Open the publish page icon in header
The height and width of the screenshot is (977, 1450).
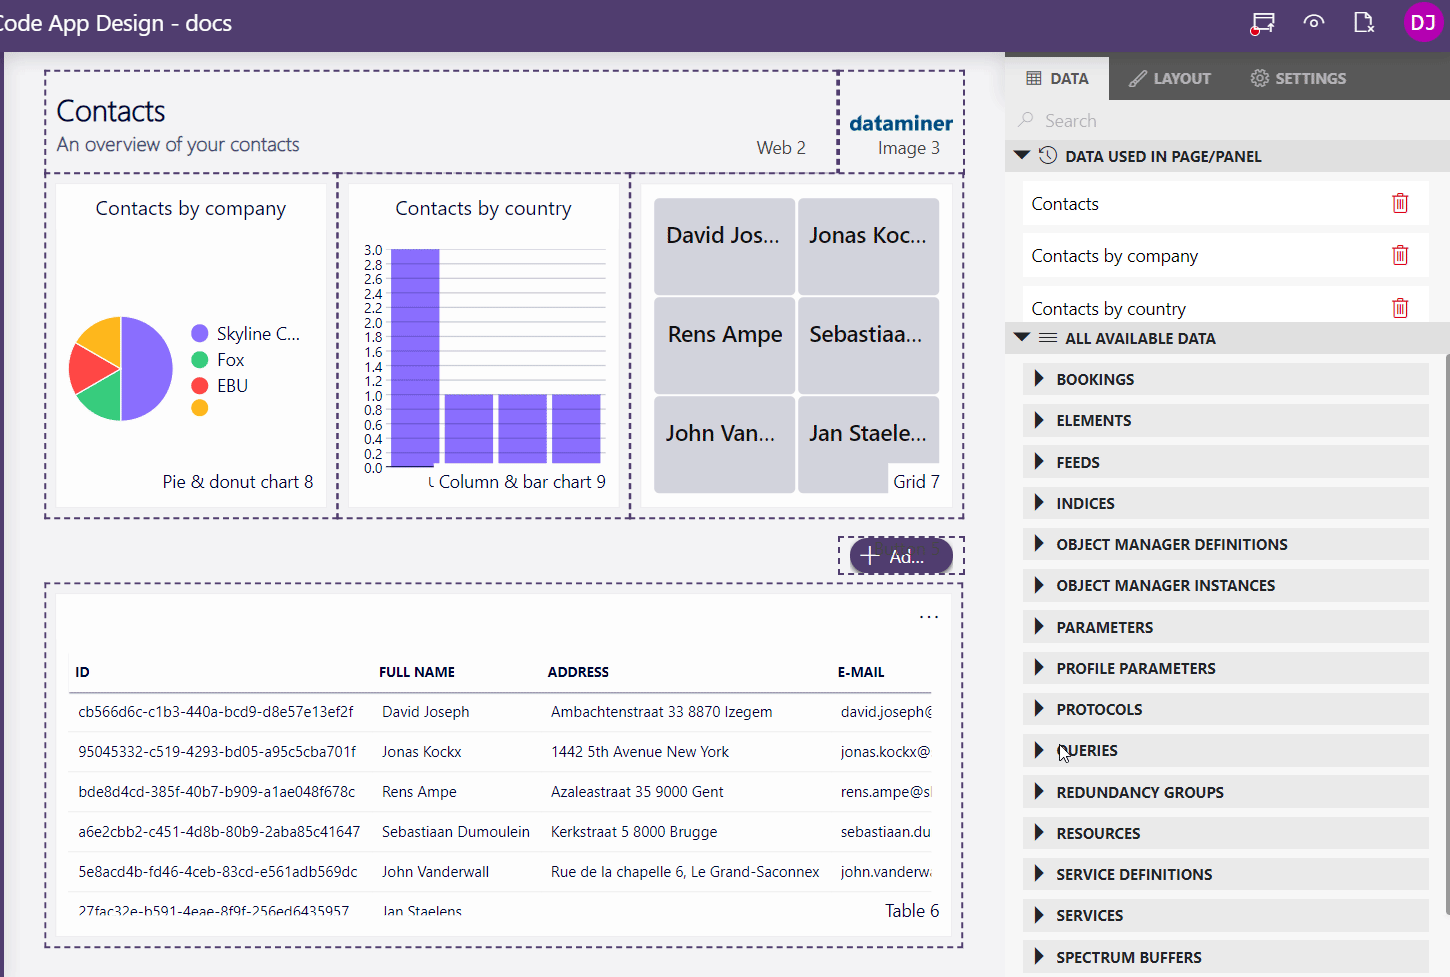1363,22
